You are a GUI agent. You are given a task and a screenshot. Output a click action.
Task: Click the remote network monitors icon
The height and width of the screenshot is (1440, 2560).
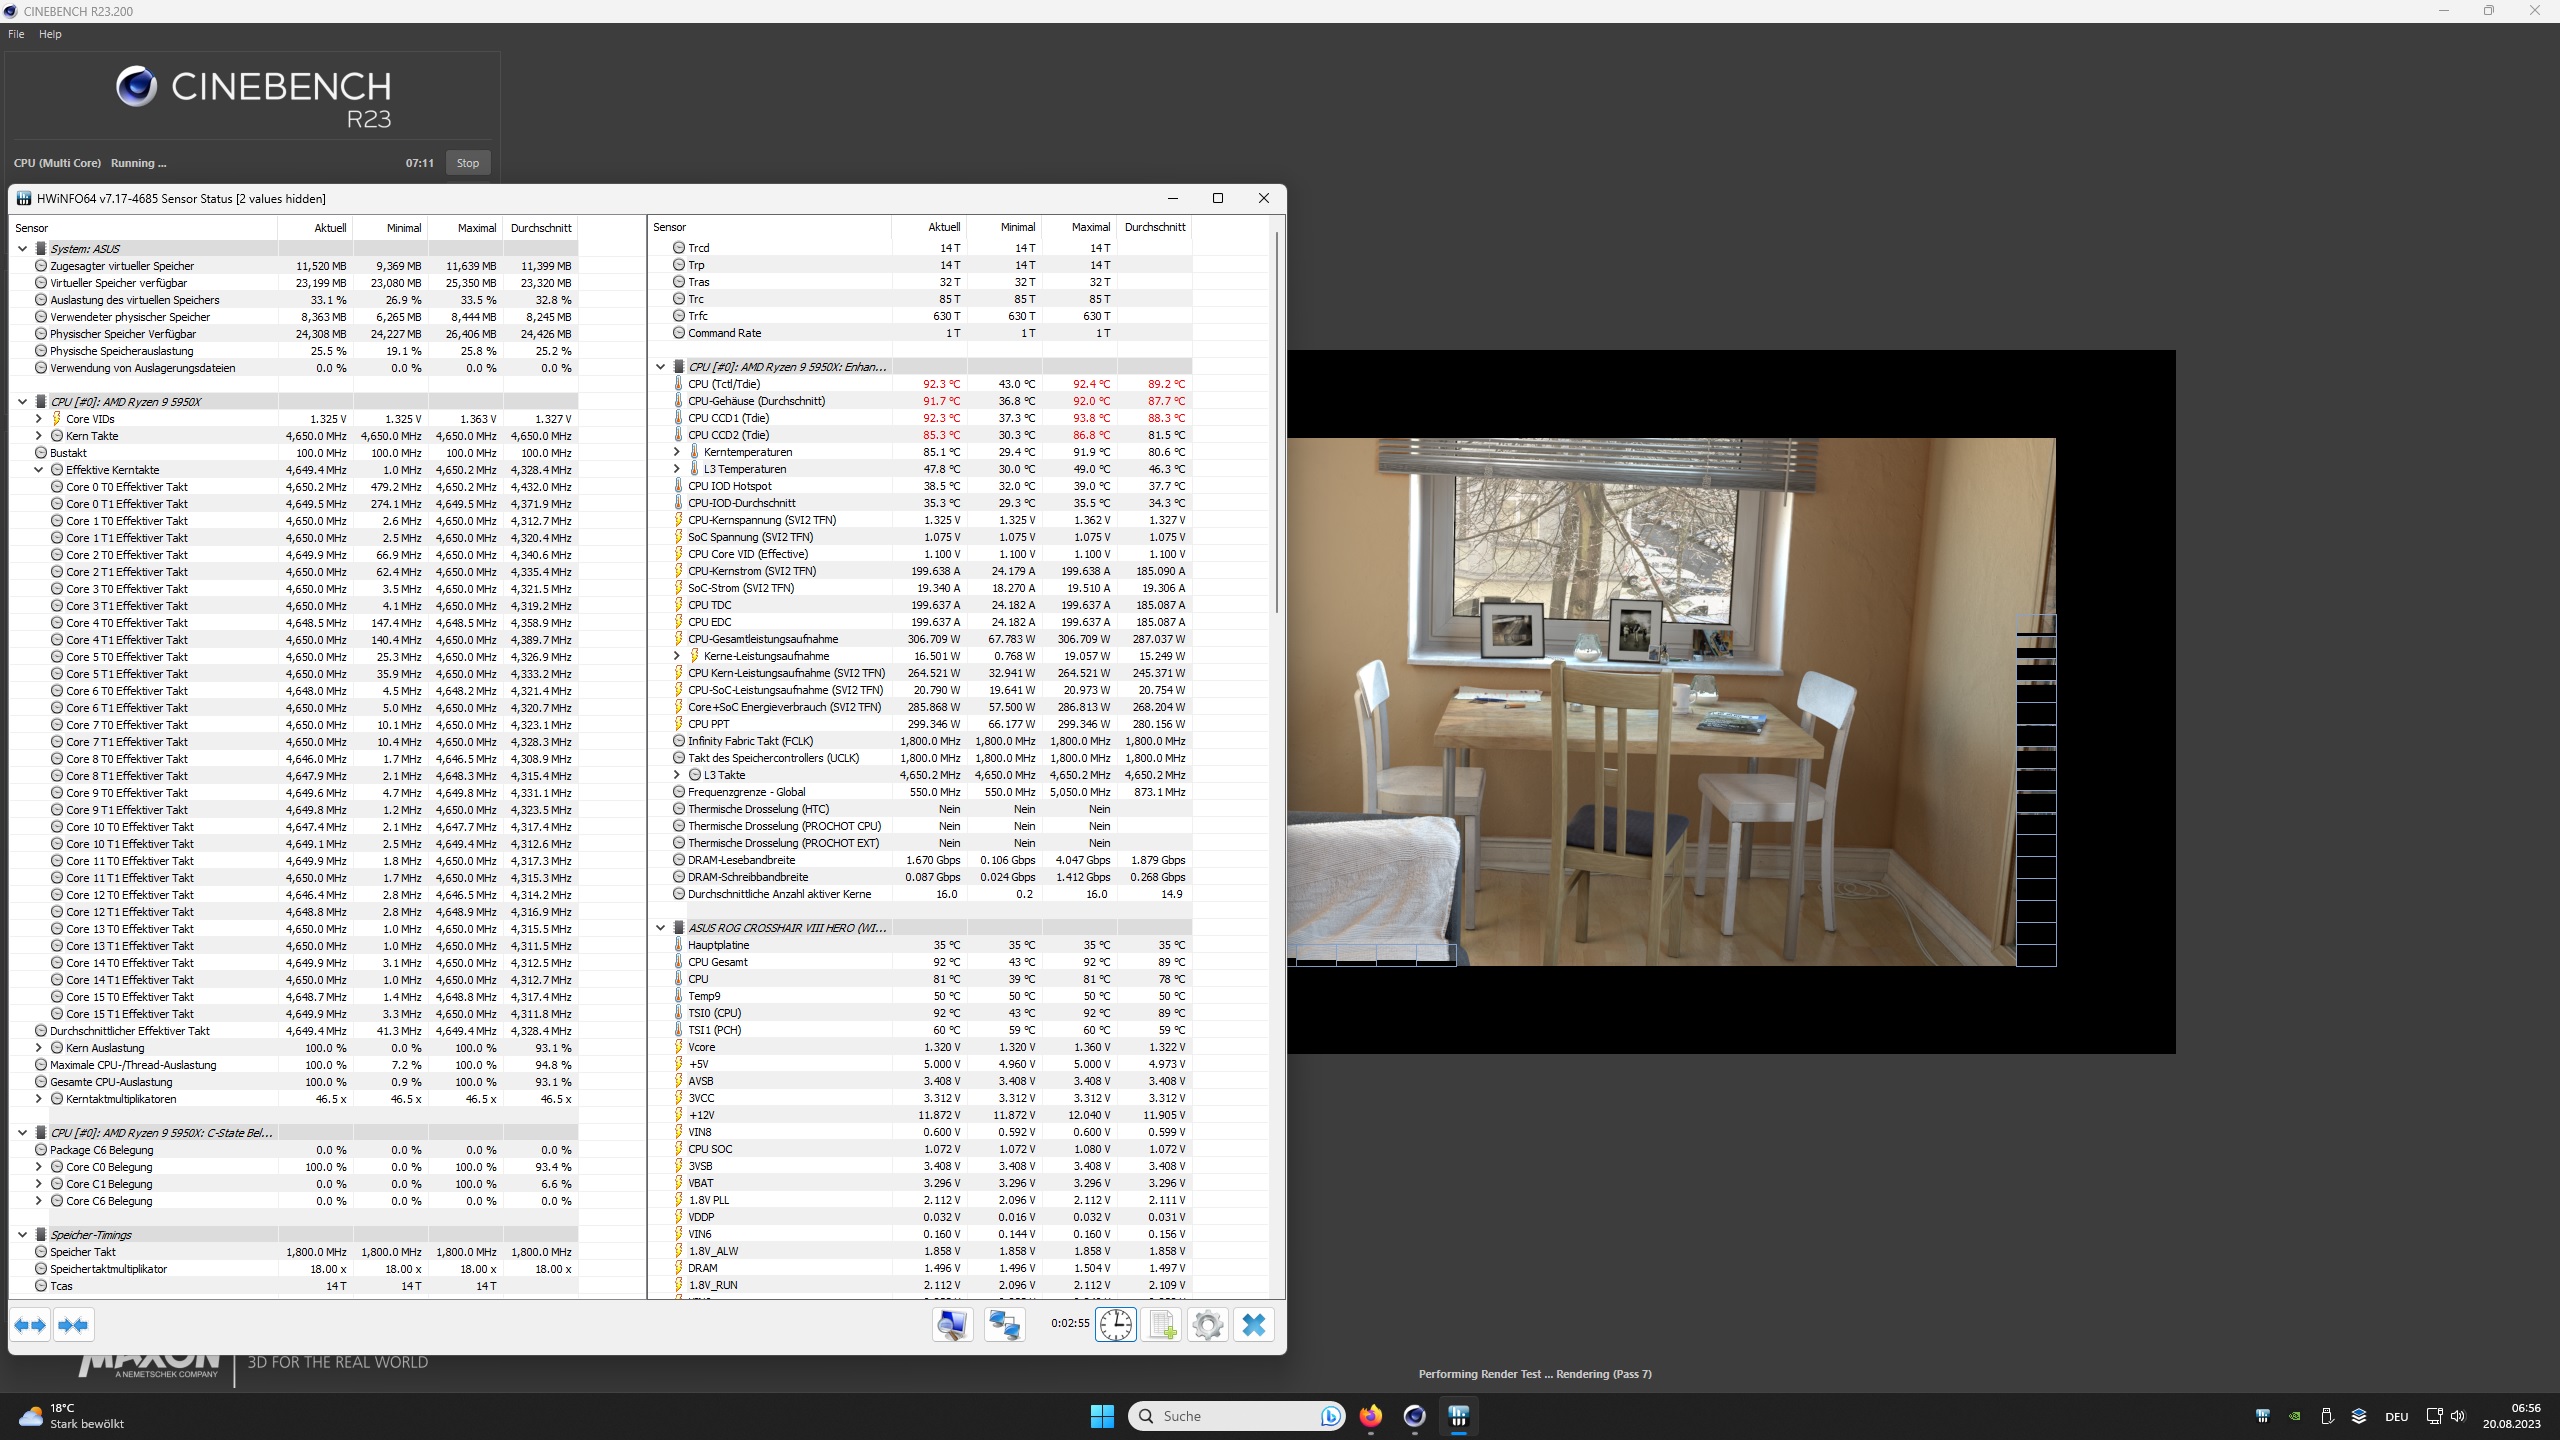point(1004,1325)
